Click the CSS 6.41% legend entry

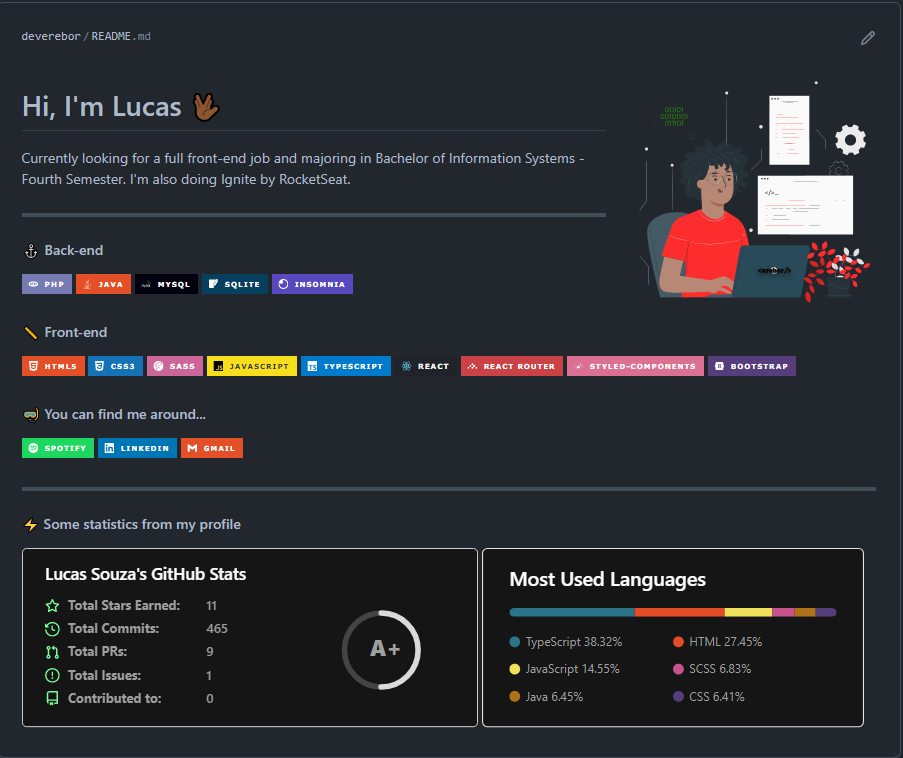tap(709, 696)
